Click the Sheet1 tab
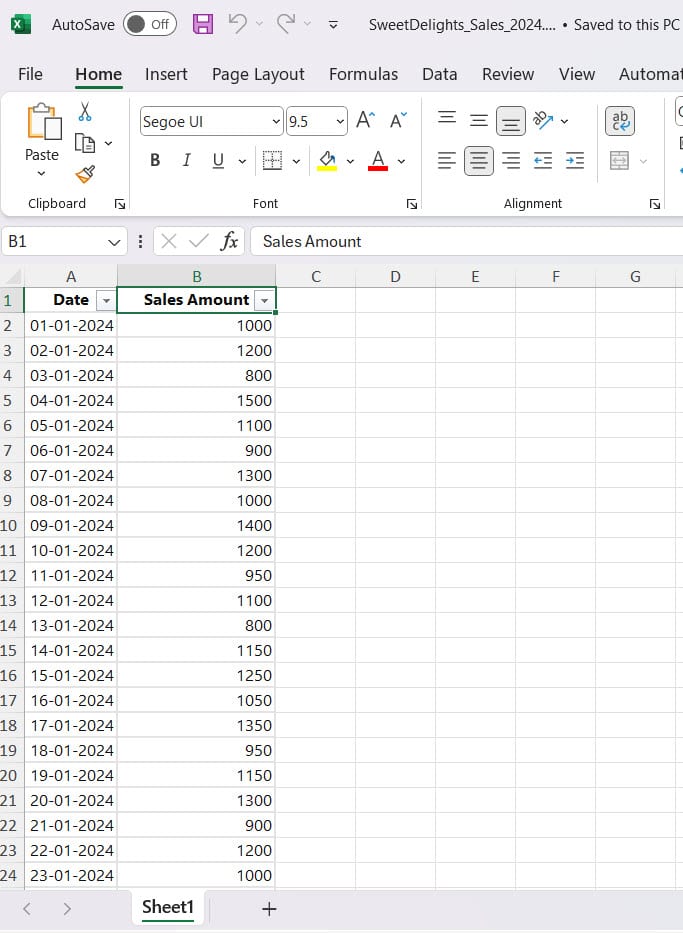Image resolution: width=683 pixels, height=933 pixels. click(x=168, y=907)
